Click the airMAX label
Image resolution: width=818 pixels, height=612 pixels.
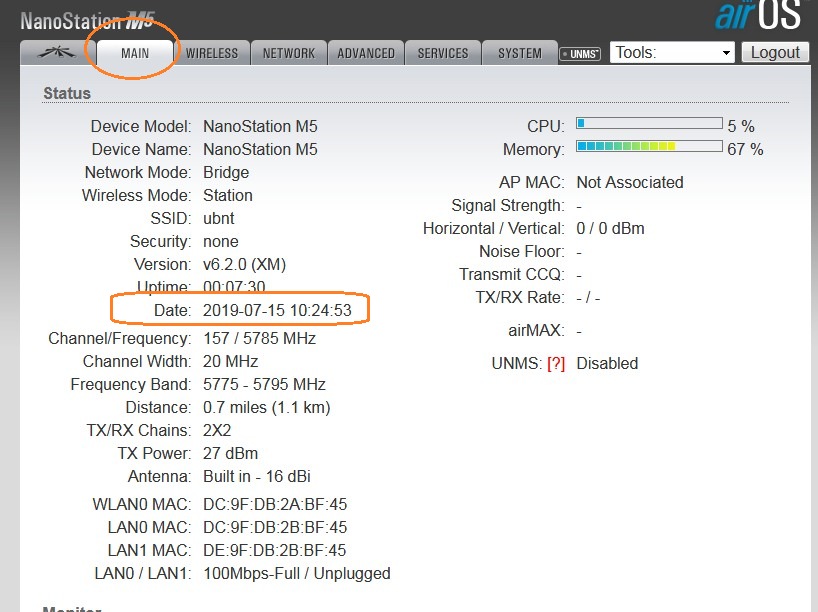point(536,330)
